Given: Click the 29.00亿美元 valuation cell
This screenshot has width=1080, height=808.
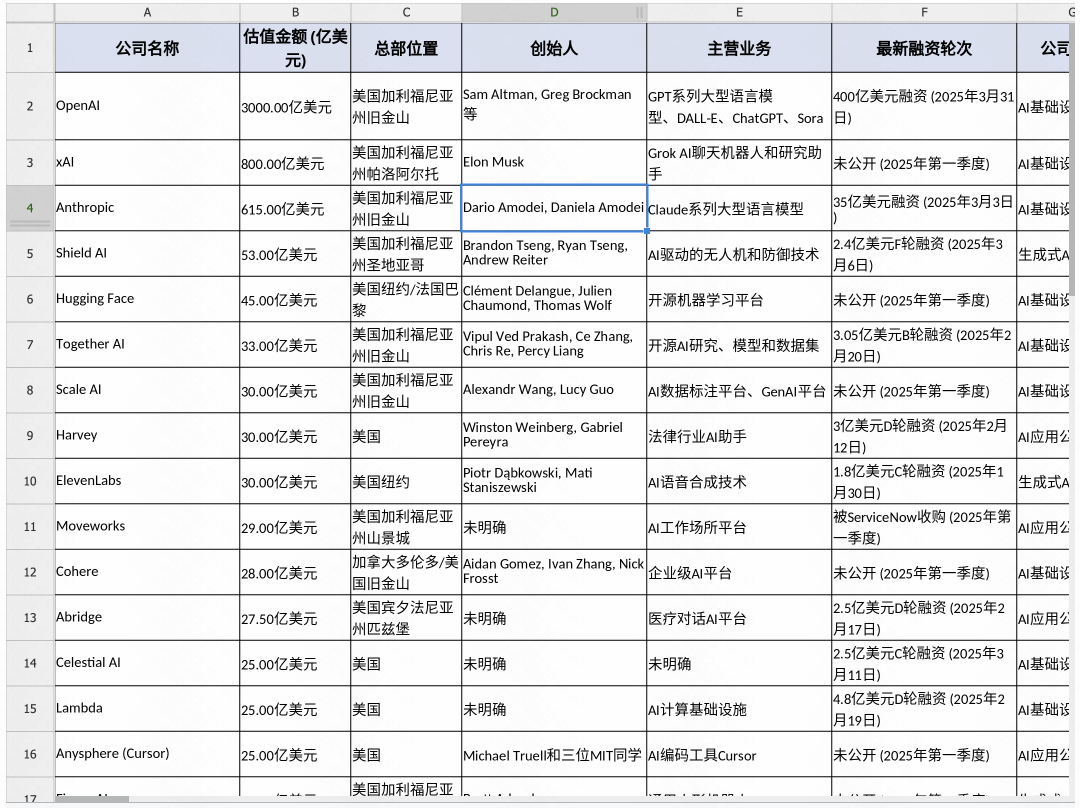Looking at the screenshot, I should [x=295, y=526].
